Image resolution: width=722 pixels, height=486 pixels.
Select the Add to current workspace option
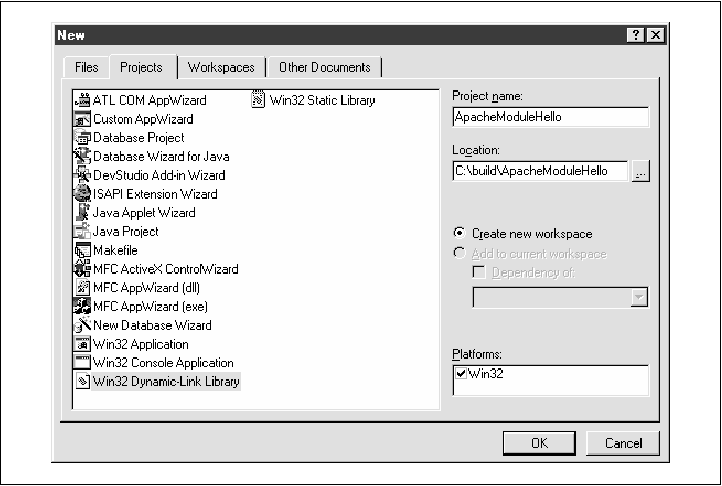[x=460, y=254]
